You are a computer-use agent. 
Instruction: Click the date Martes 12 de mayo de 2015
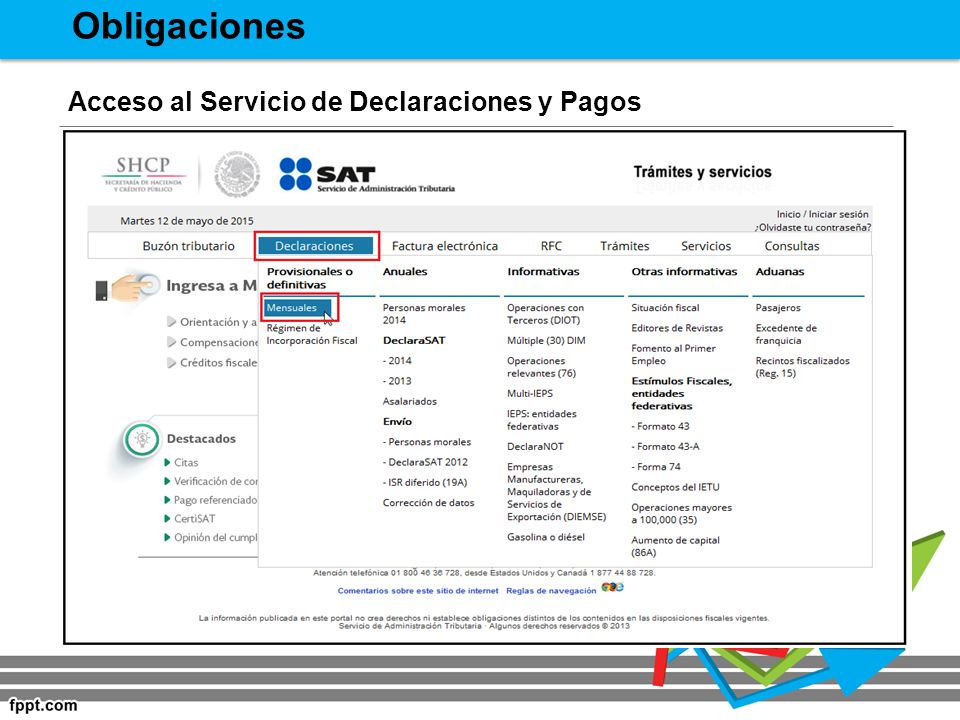(187, 220)
